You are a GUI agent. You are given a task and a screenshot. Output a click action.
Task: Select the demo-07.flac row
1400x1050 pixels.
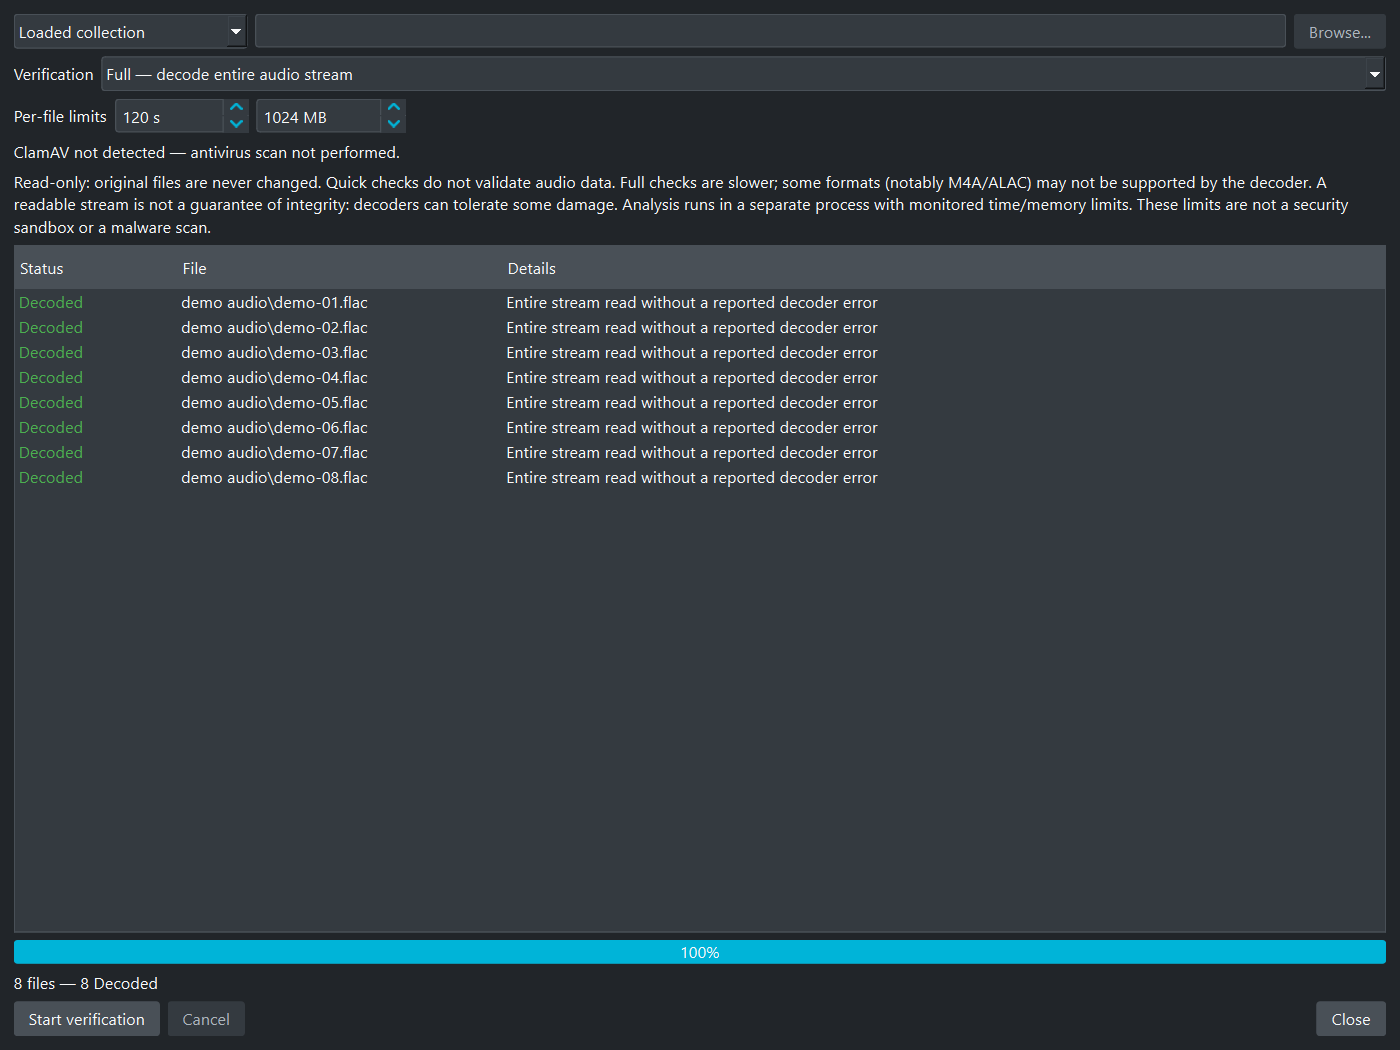(700, 452)
